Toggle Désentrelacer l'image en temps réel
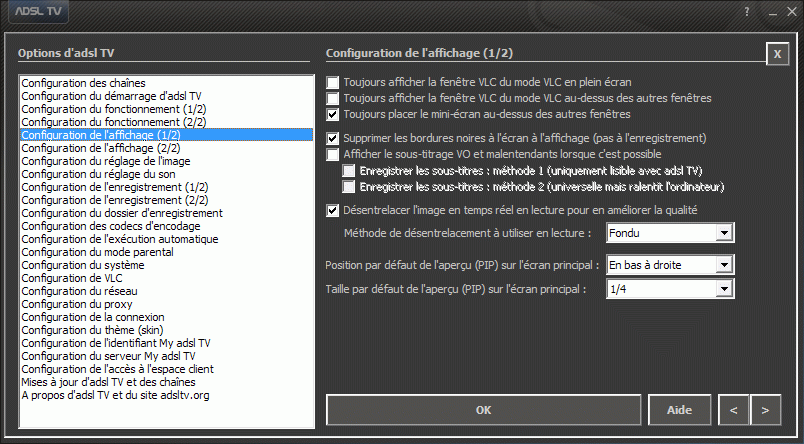The width and height of the screenshot is (804, 444). tap(333, 210)
